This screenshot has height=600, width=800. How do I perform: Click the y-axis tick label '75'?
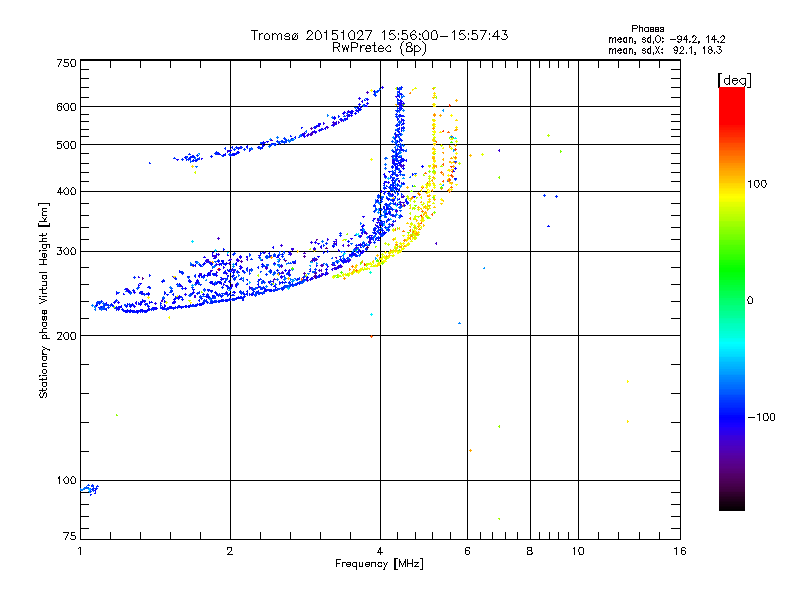(x=70, y=536)
